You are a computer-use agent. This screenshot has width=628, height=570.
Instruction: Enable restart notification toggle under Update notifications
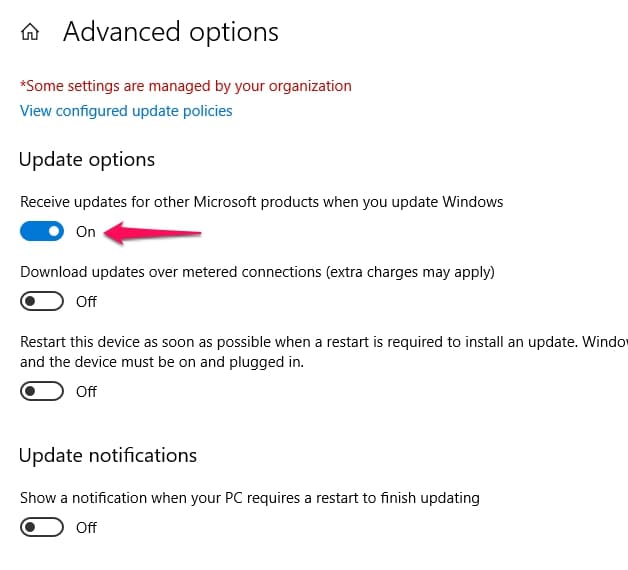point(42,527)
